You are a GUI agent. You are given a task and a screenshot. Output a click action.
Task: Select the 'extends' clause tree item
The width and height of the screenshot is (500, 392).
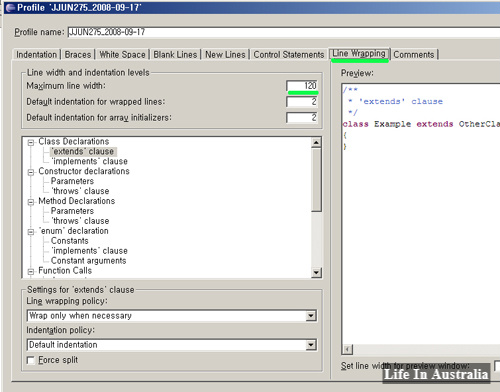tap(83, 151)
